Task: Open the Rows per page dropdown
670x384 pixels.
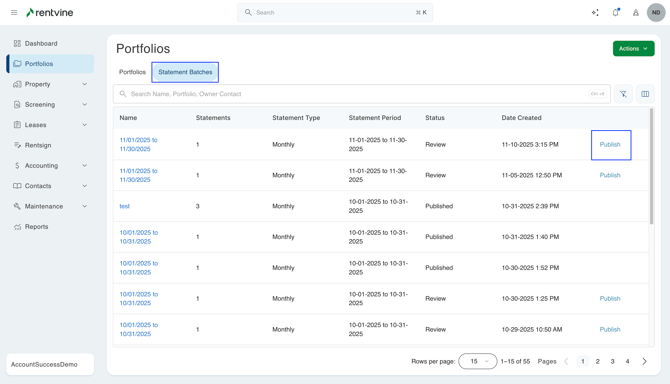Action: pyautogui.click(x=478, y=361)
